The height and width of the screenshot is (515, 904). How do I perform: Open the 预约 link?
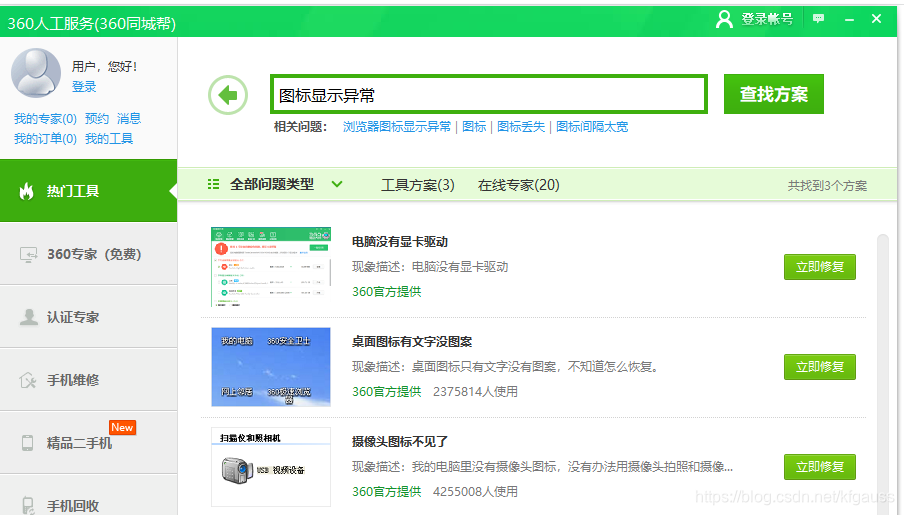[97, 119]
